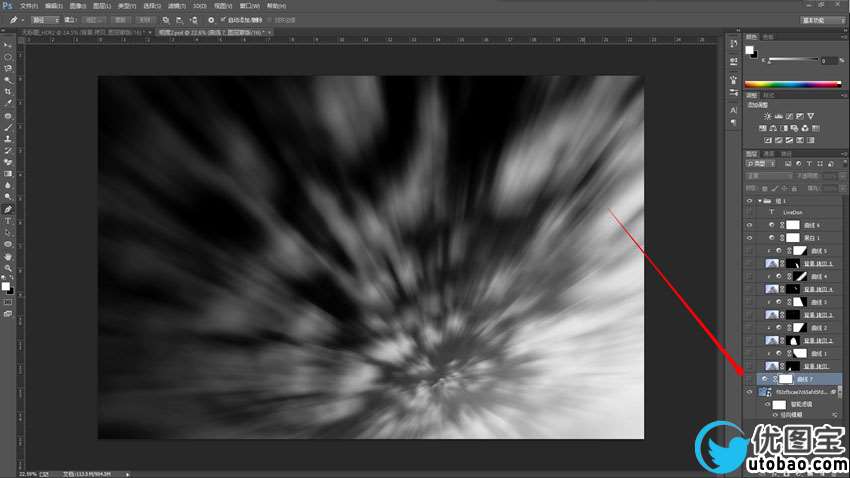Select the Horizontal Type tool
Screen dimensions: 850x478
click(8, 221)
